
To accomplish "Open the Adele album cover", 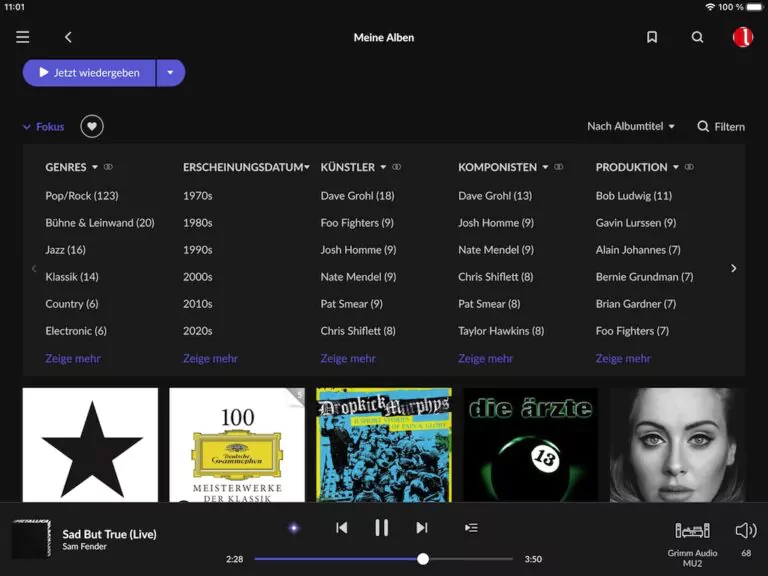I will [x=677, y=445].
